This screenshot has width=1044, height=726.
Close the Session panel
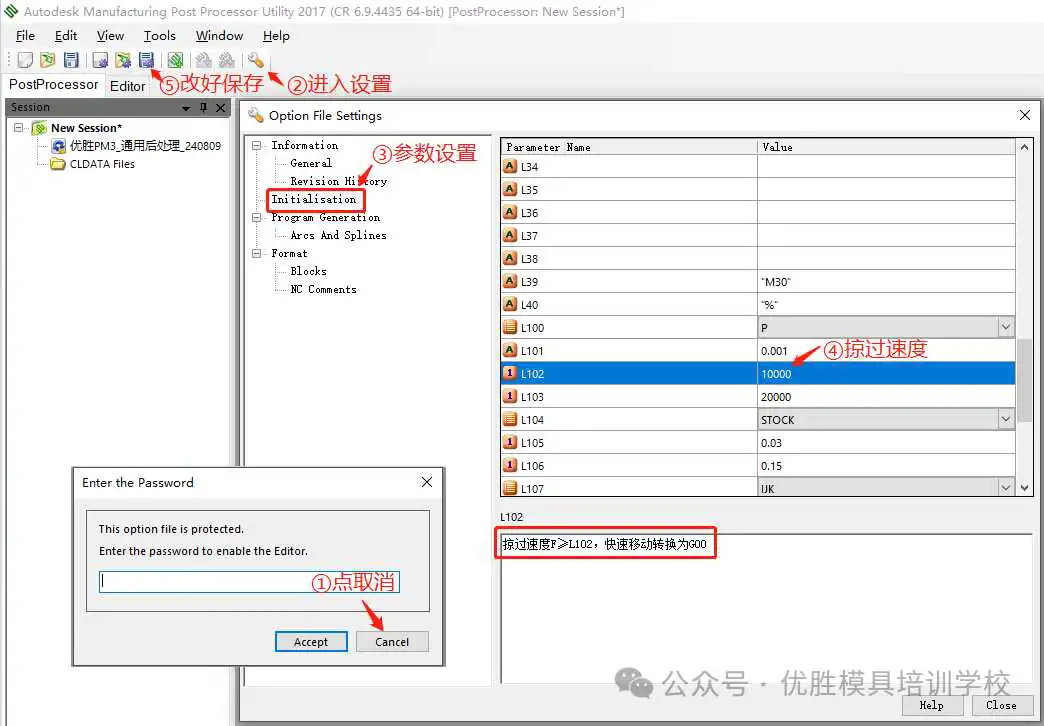tap(220, 107)
